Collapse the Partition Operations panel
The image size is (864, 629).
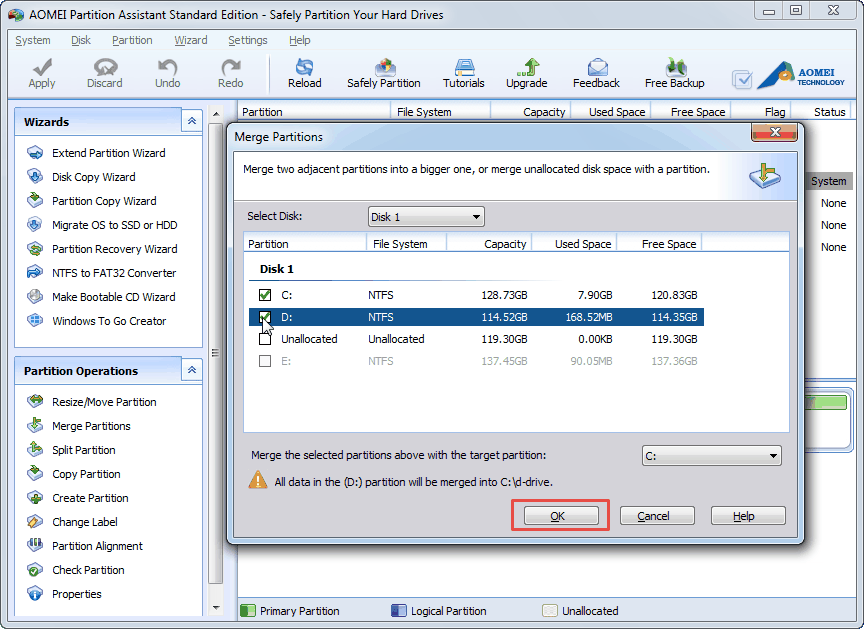[x=192, y=370]
